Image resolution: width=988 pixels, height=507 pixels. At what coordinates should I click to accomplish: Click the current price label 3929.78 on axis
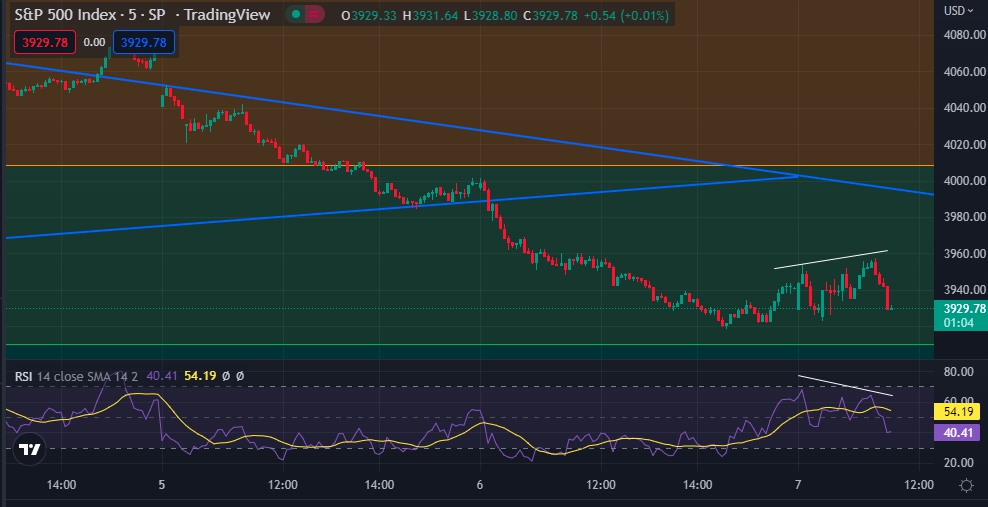click(961, 309)
